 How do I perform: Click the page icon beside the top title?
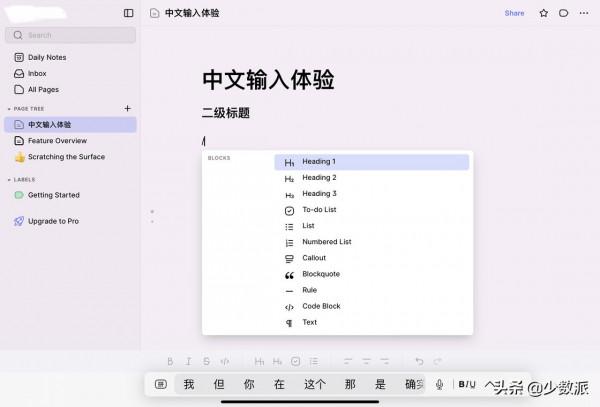tap(155, 13)
